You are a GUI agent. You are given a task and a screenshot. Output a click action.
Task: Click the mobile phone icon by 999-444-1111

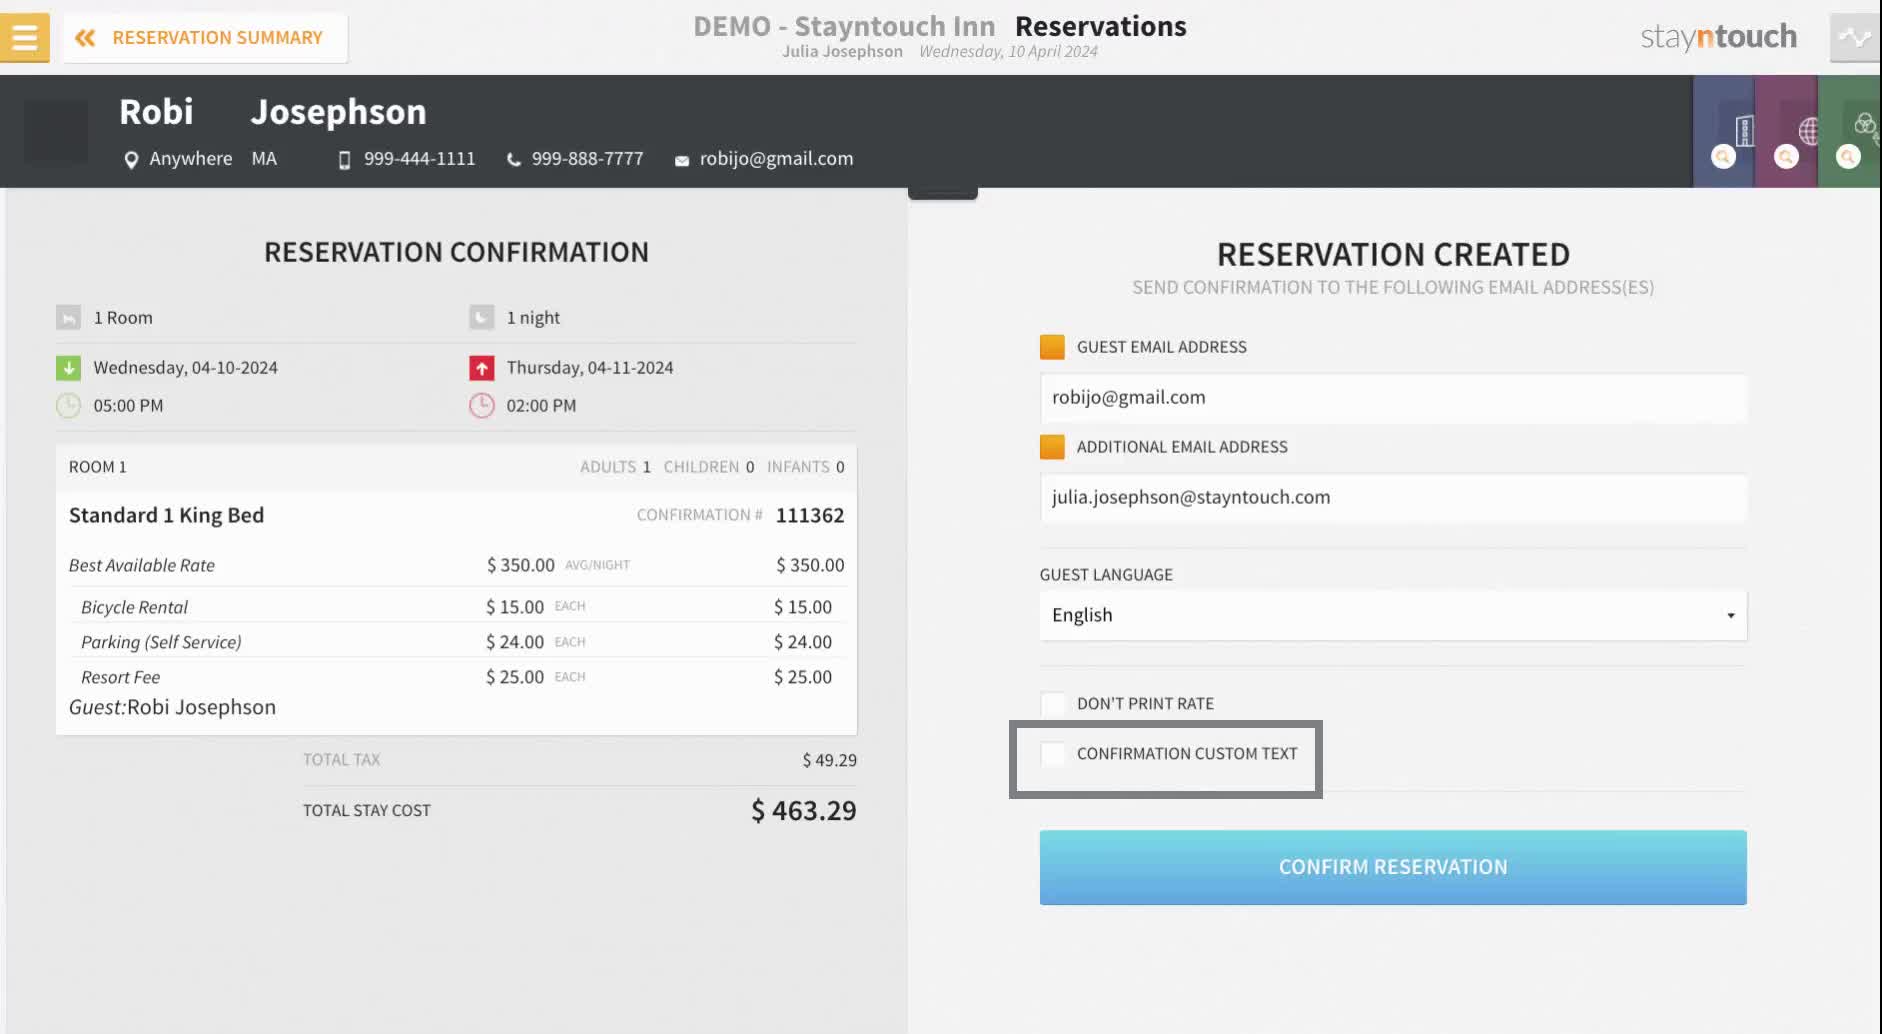tap(344, 160)
